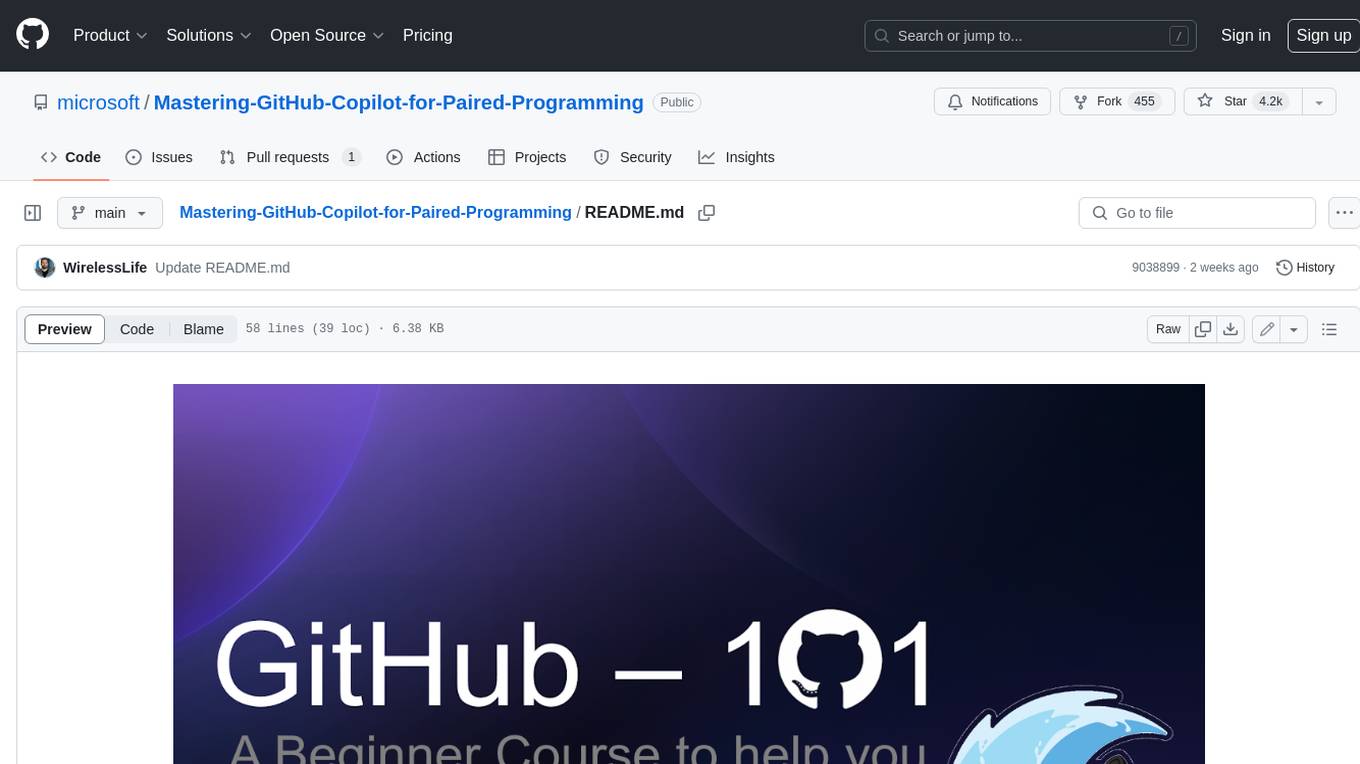
Task: Open the WirelessLife avatar profile
Action: (45, 267)
